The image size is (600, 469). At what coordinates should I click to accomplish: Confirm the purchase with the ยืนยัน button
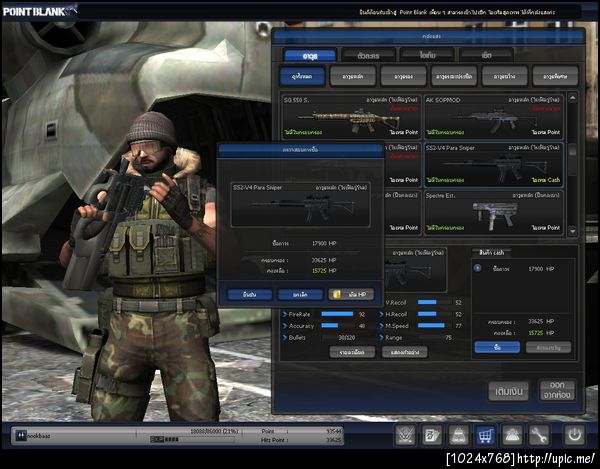coord(249,295)
